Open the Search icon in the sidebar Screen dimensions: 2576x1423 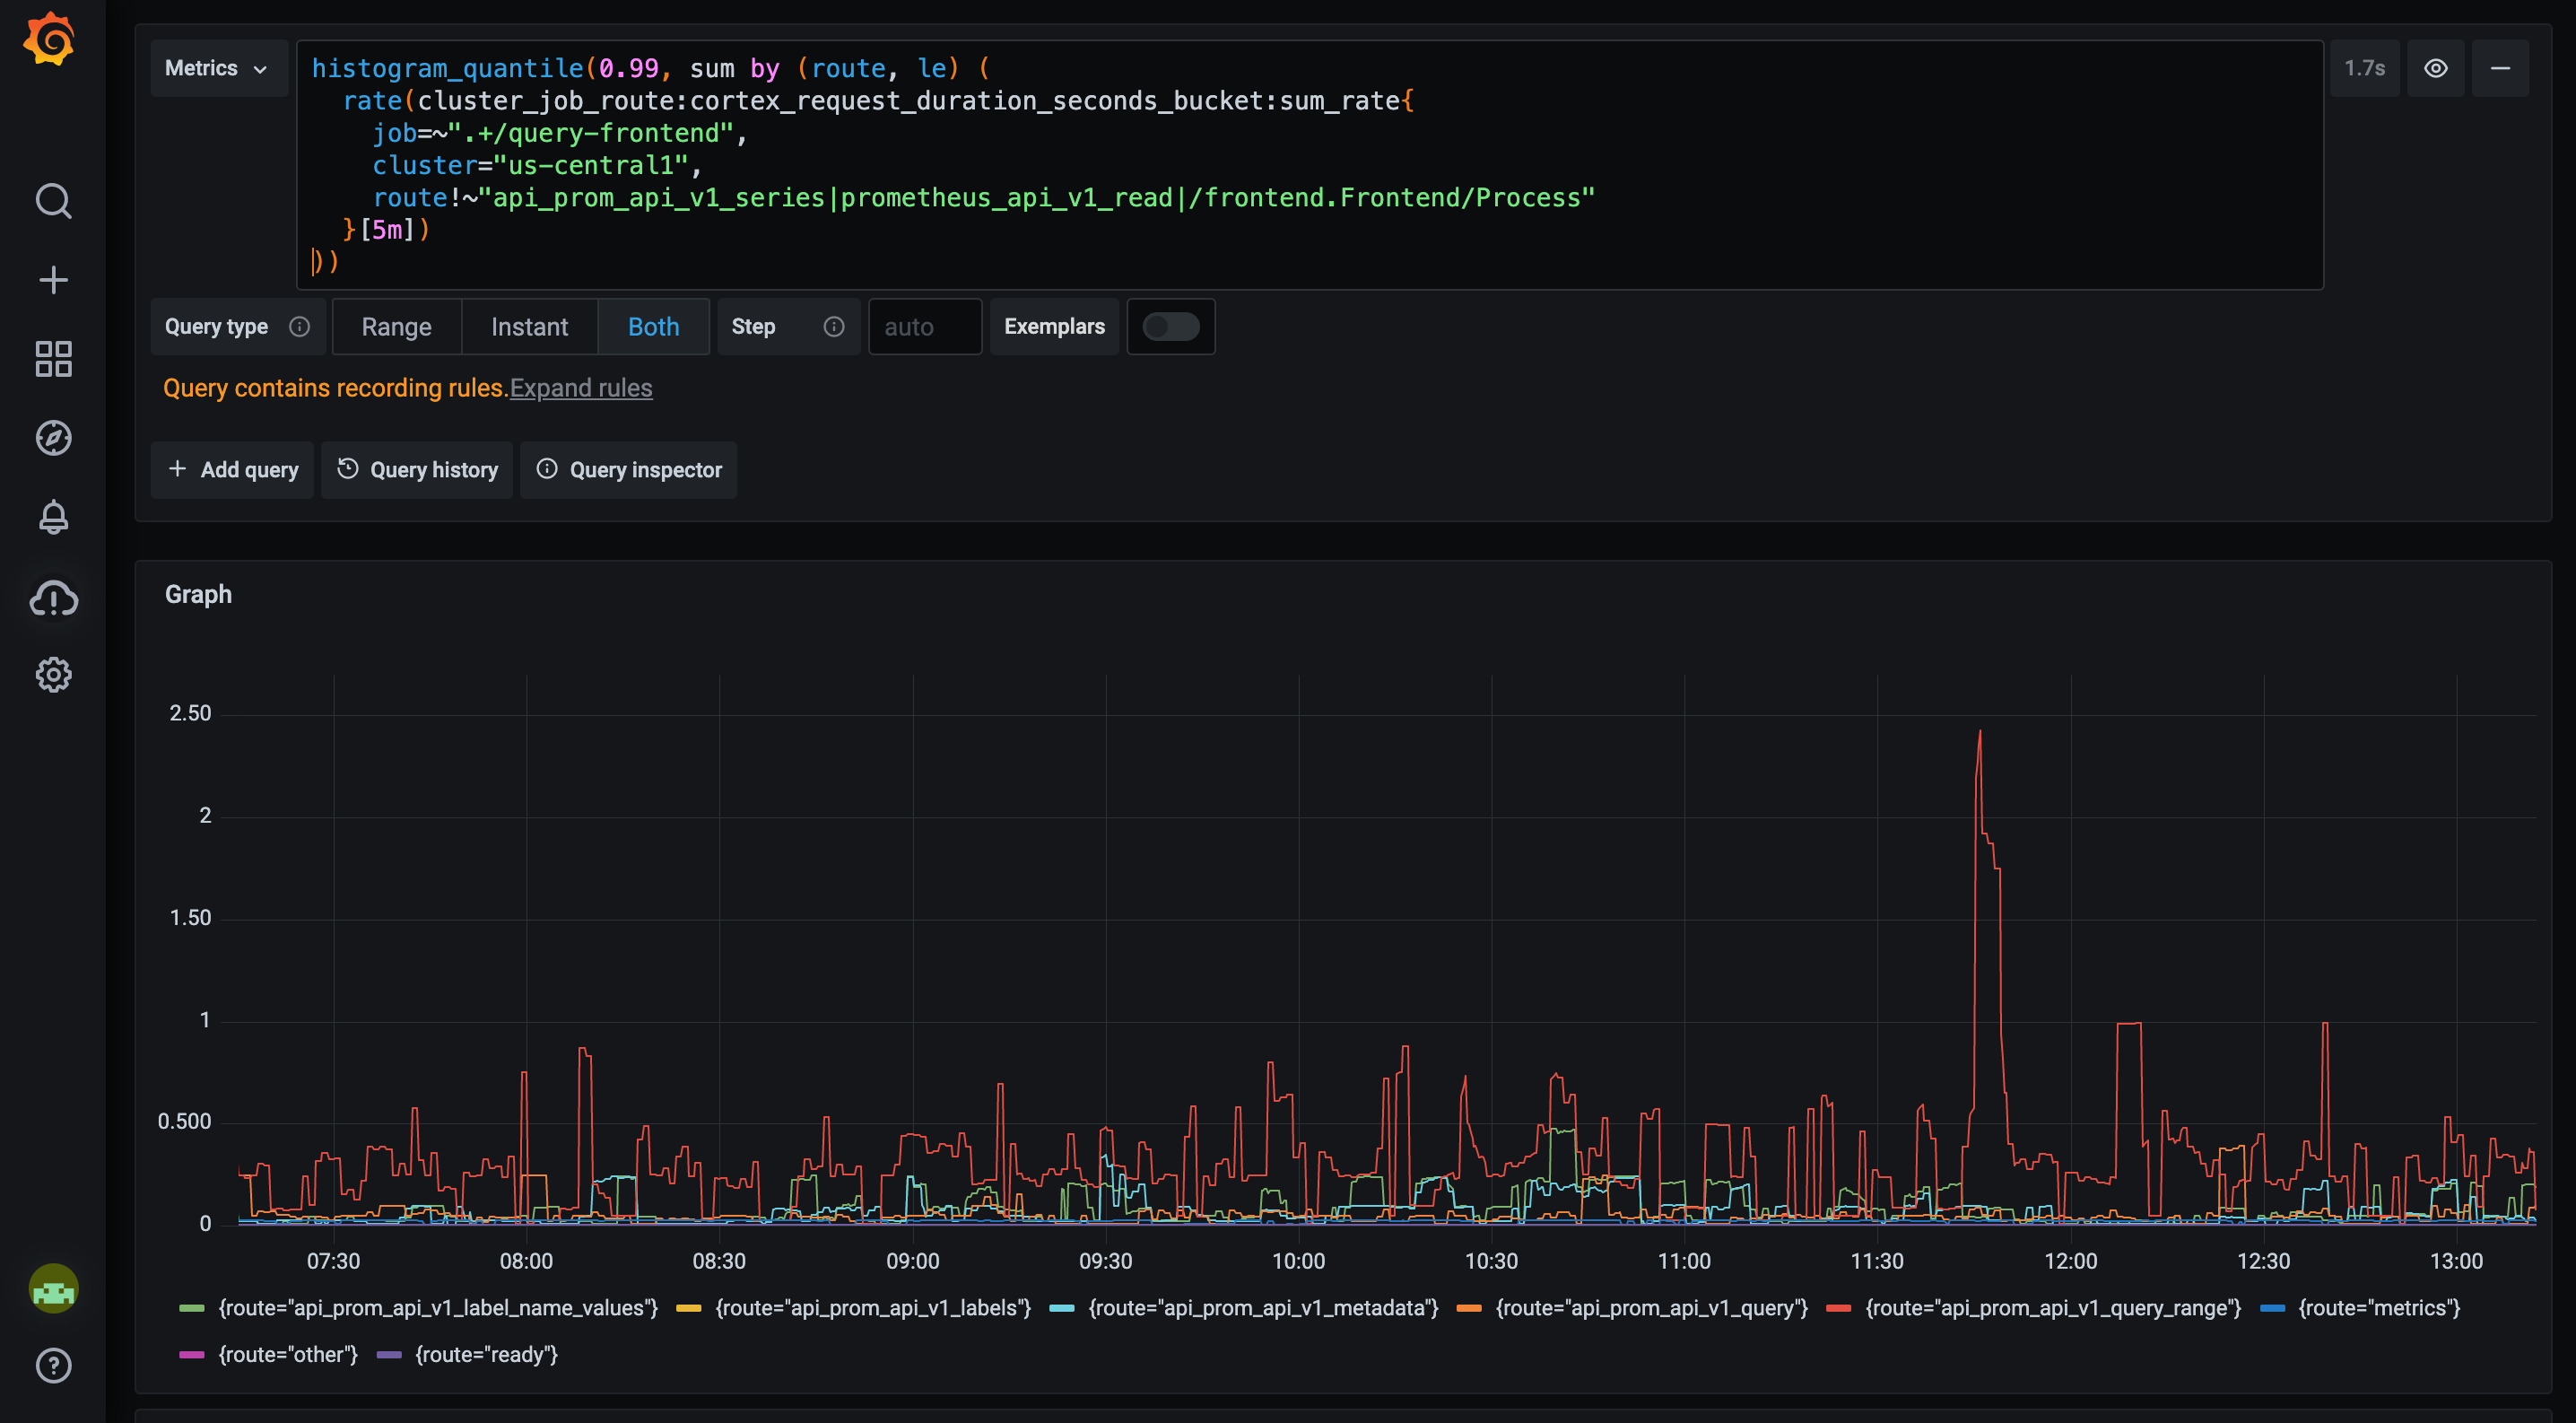pyautogui.click(x=53, y=201)
